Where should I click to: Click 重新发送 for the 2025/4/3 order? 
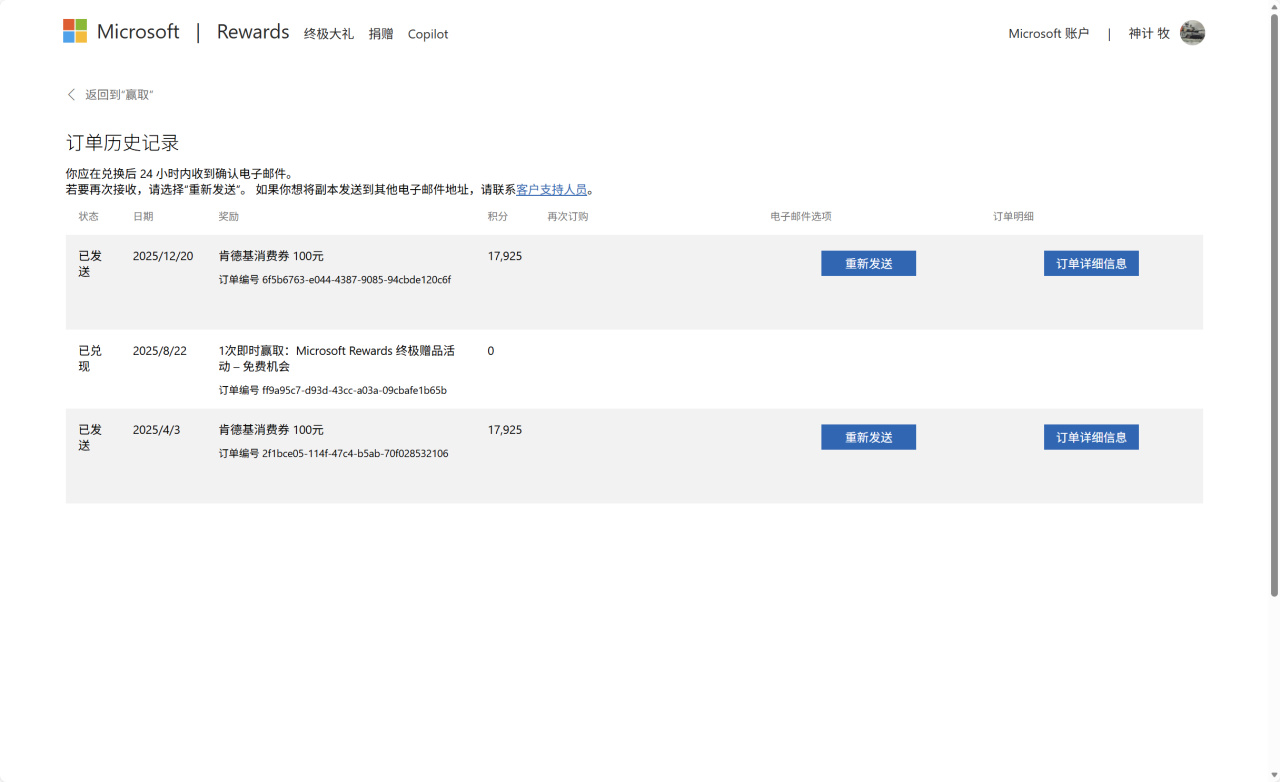pos(868,437)
